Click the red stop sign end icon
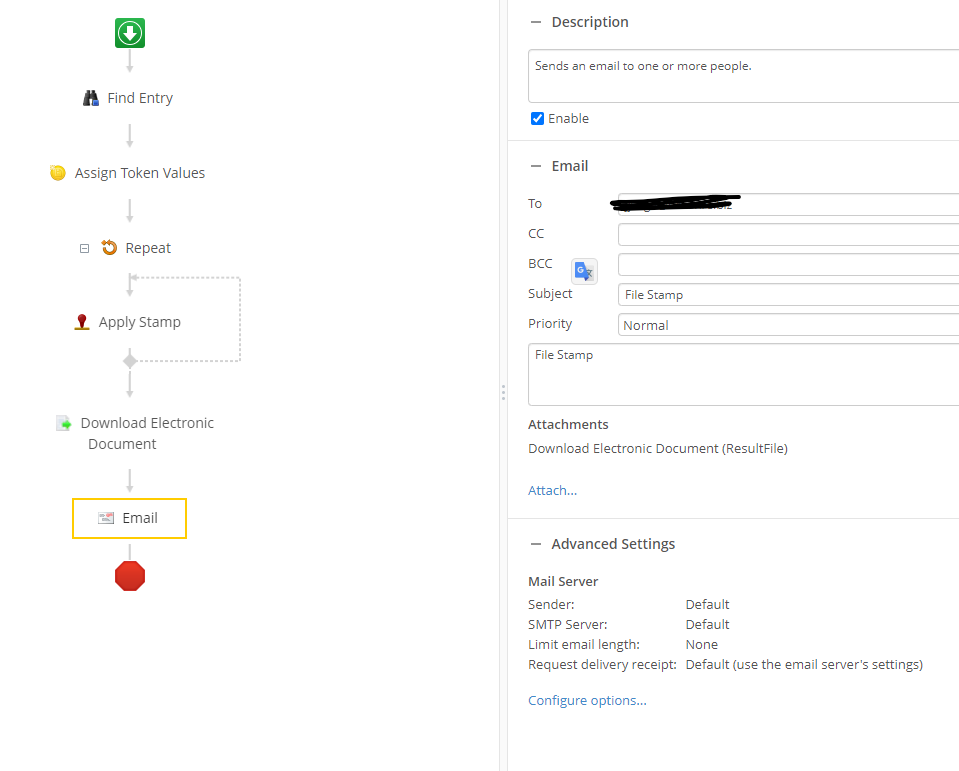The height and width of the screenshot is (771, 959). tap(130, 576)
